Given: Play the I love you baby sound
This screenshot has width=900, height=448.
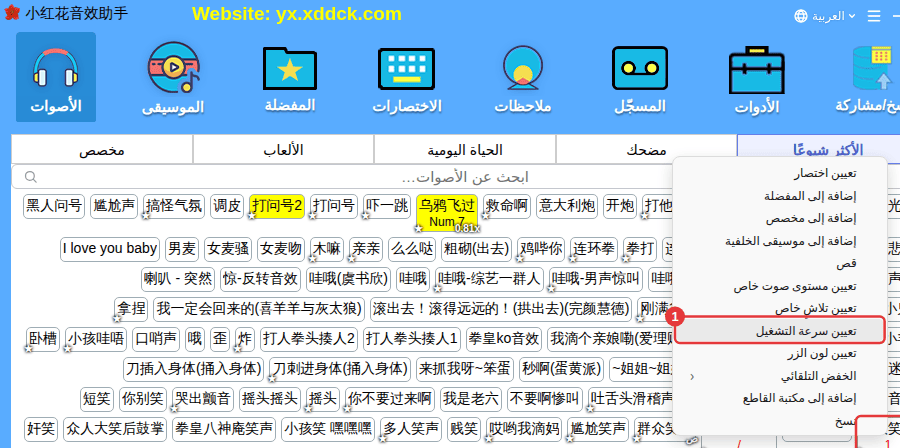Looking at the screenshot, I should pos(110,249).
